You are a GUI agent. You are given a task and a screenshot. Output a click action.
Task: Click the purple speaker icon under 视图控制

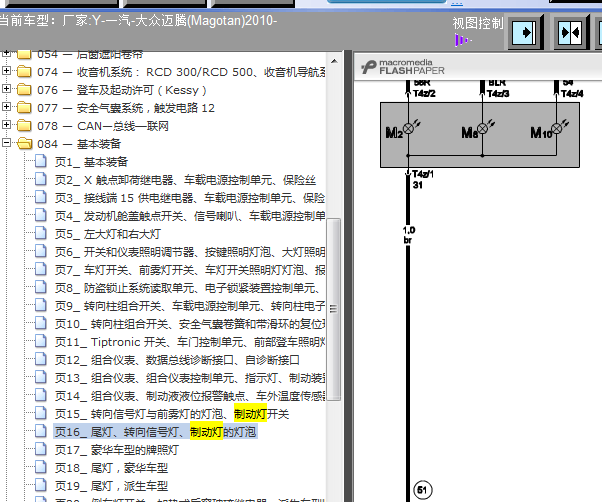tap(463, 40)
